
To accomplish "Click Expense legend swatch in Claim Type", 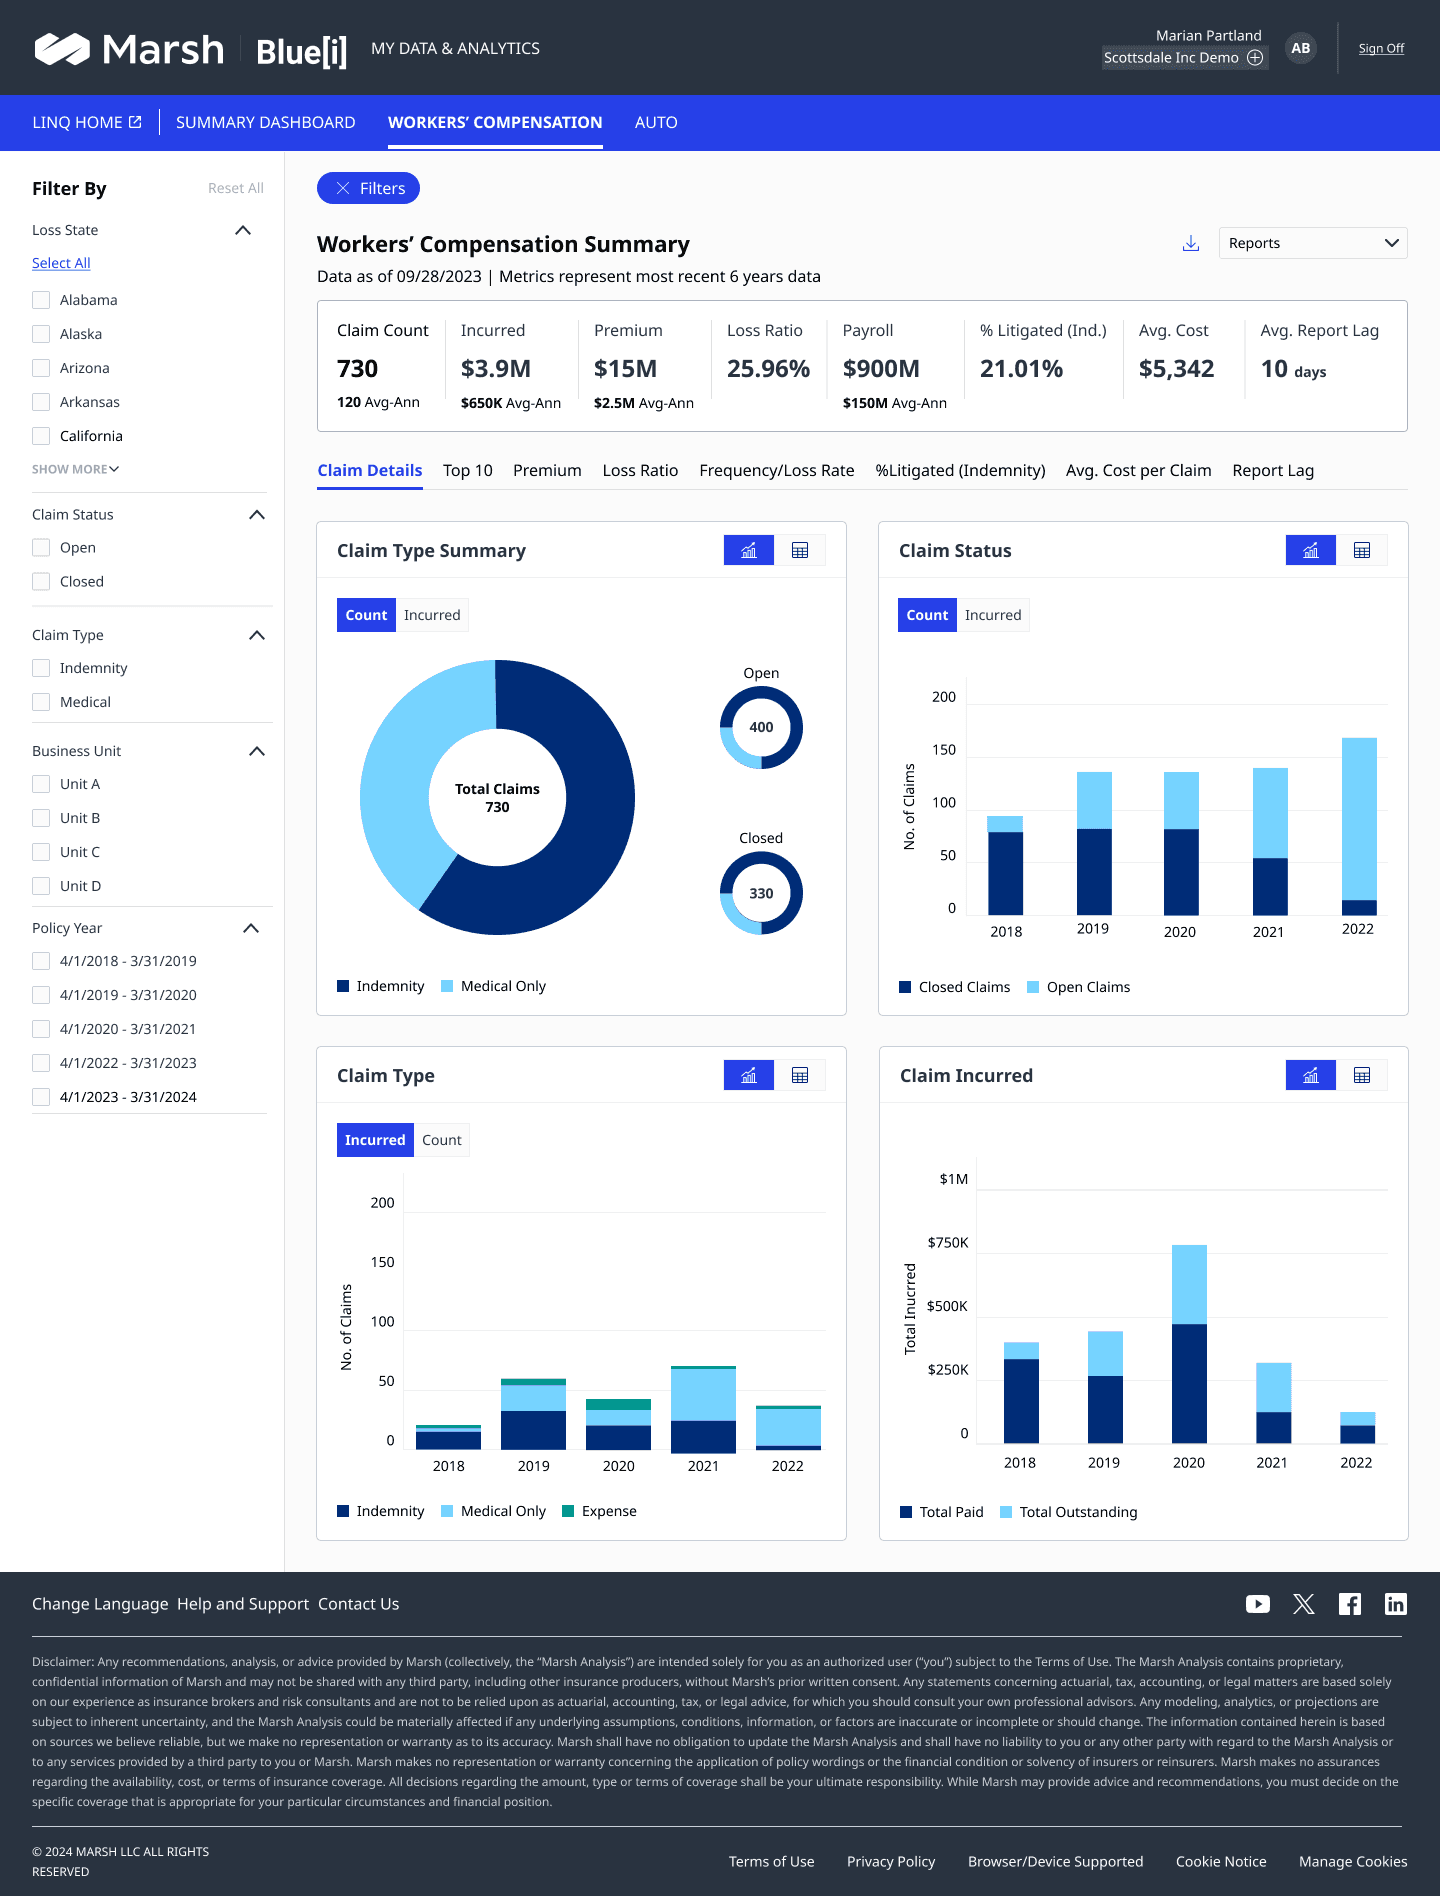I will point(568,1511).
